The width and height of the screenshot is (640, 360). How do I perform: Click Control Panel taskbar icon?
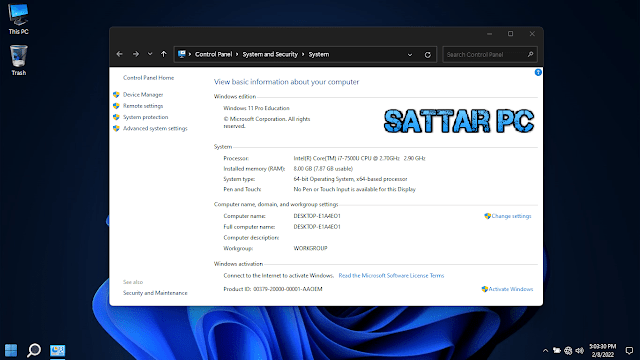point(58,350)
